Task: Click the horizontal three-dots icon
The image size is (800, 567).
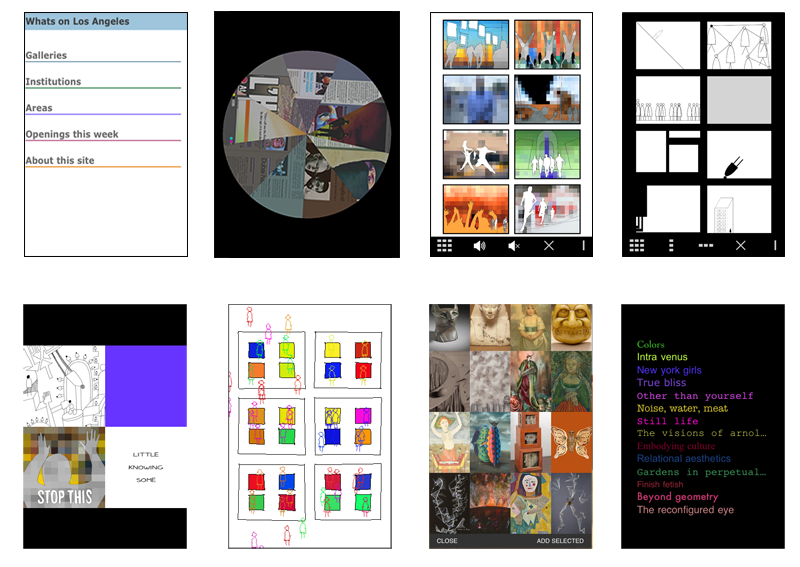Action: [705, 245]
